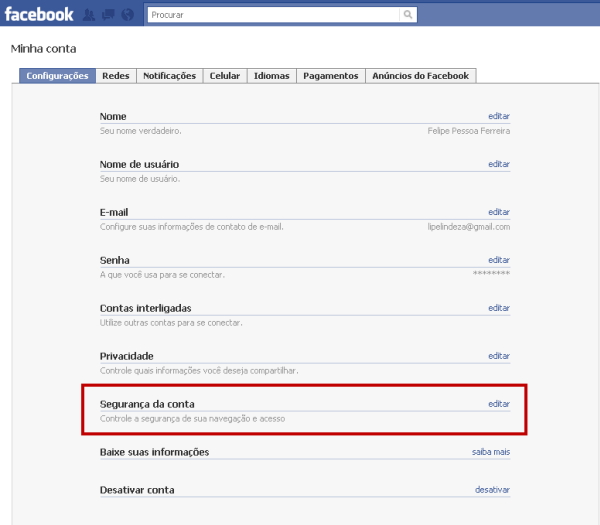The image size is (600, 525).
Task: Click the Baixe suas informações heading
Action: point(154,452)
